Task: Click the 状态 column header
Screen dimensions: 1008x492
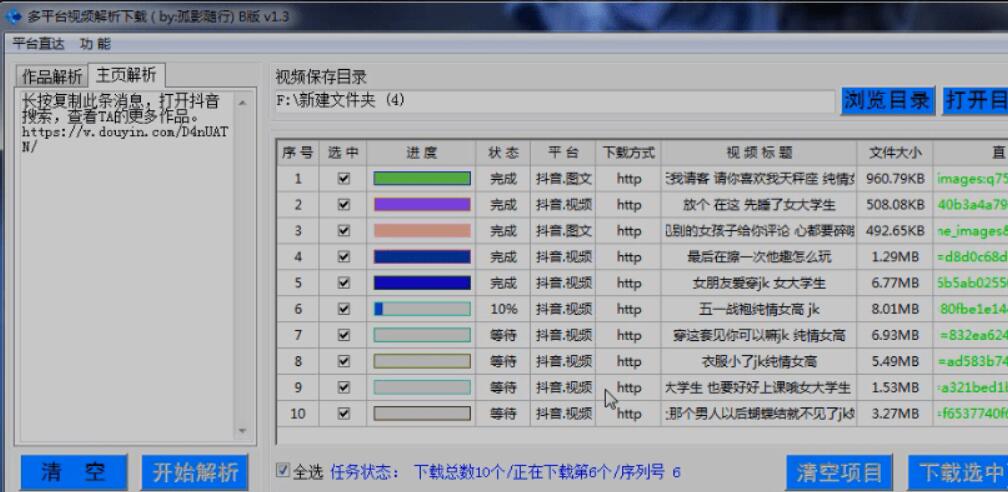Action: 503,153
